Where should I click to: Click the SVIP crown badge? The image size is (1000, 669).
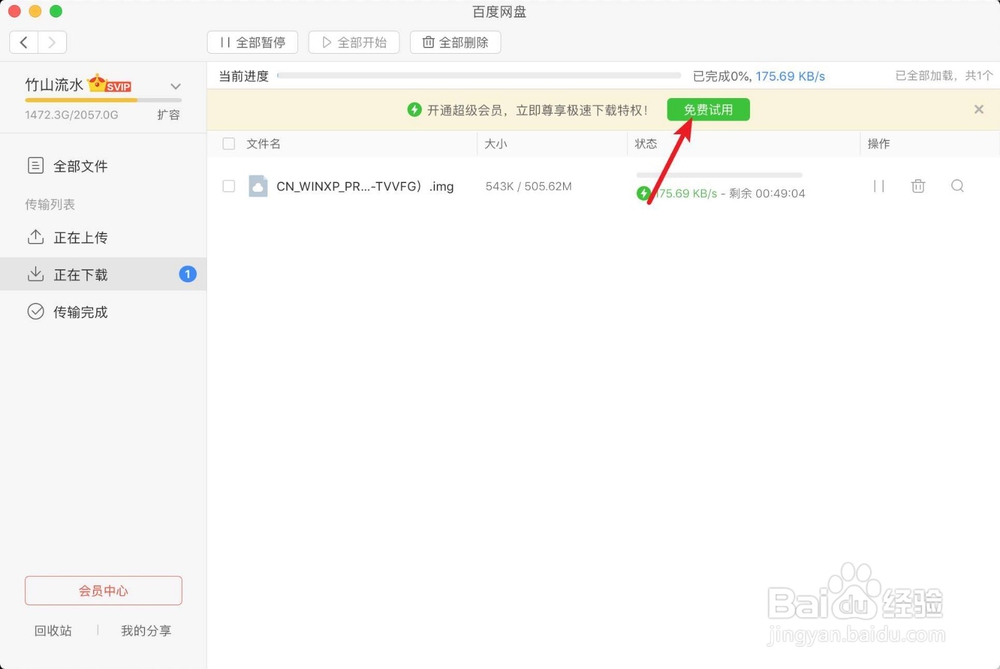pos(109,84)
